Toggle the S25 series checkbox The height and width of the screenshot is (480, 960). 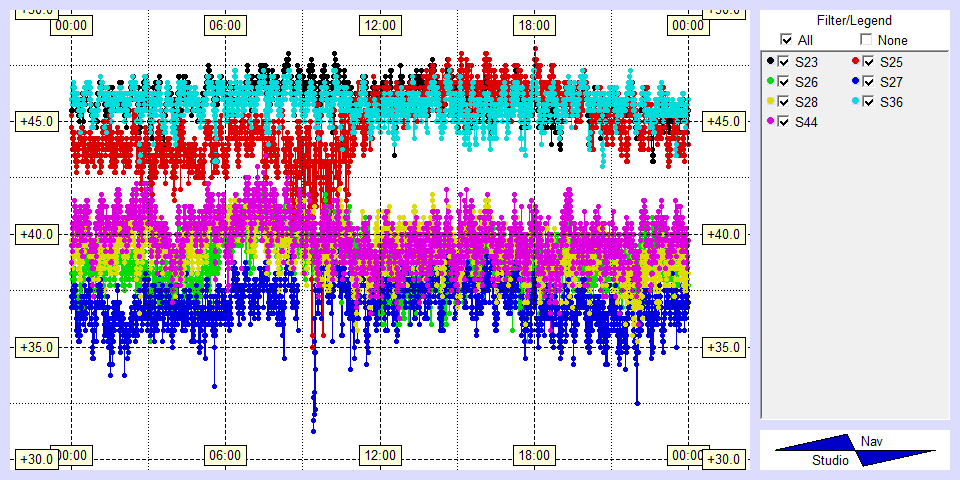coord(869,62)
